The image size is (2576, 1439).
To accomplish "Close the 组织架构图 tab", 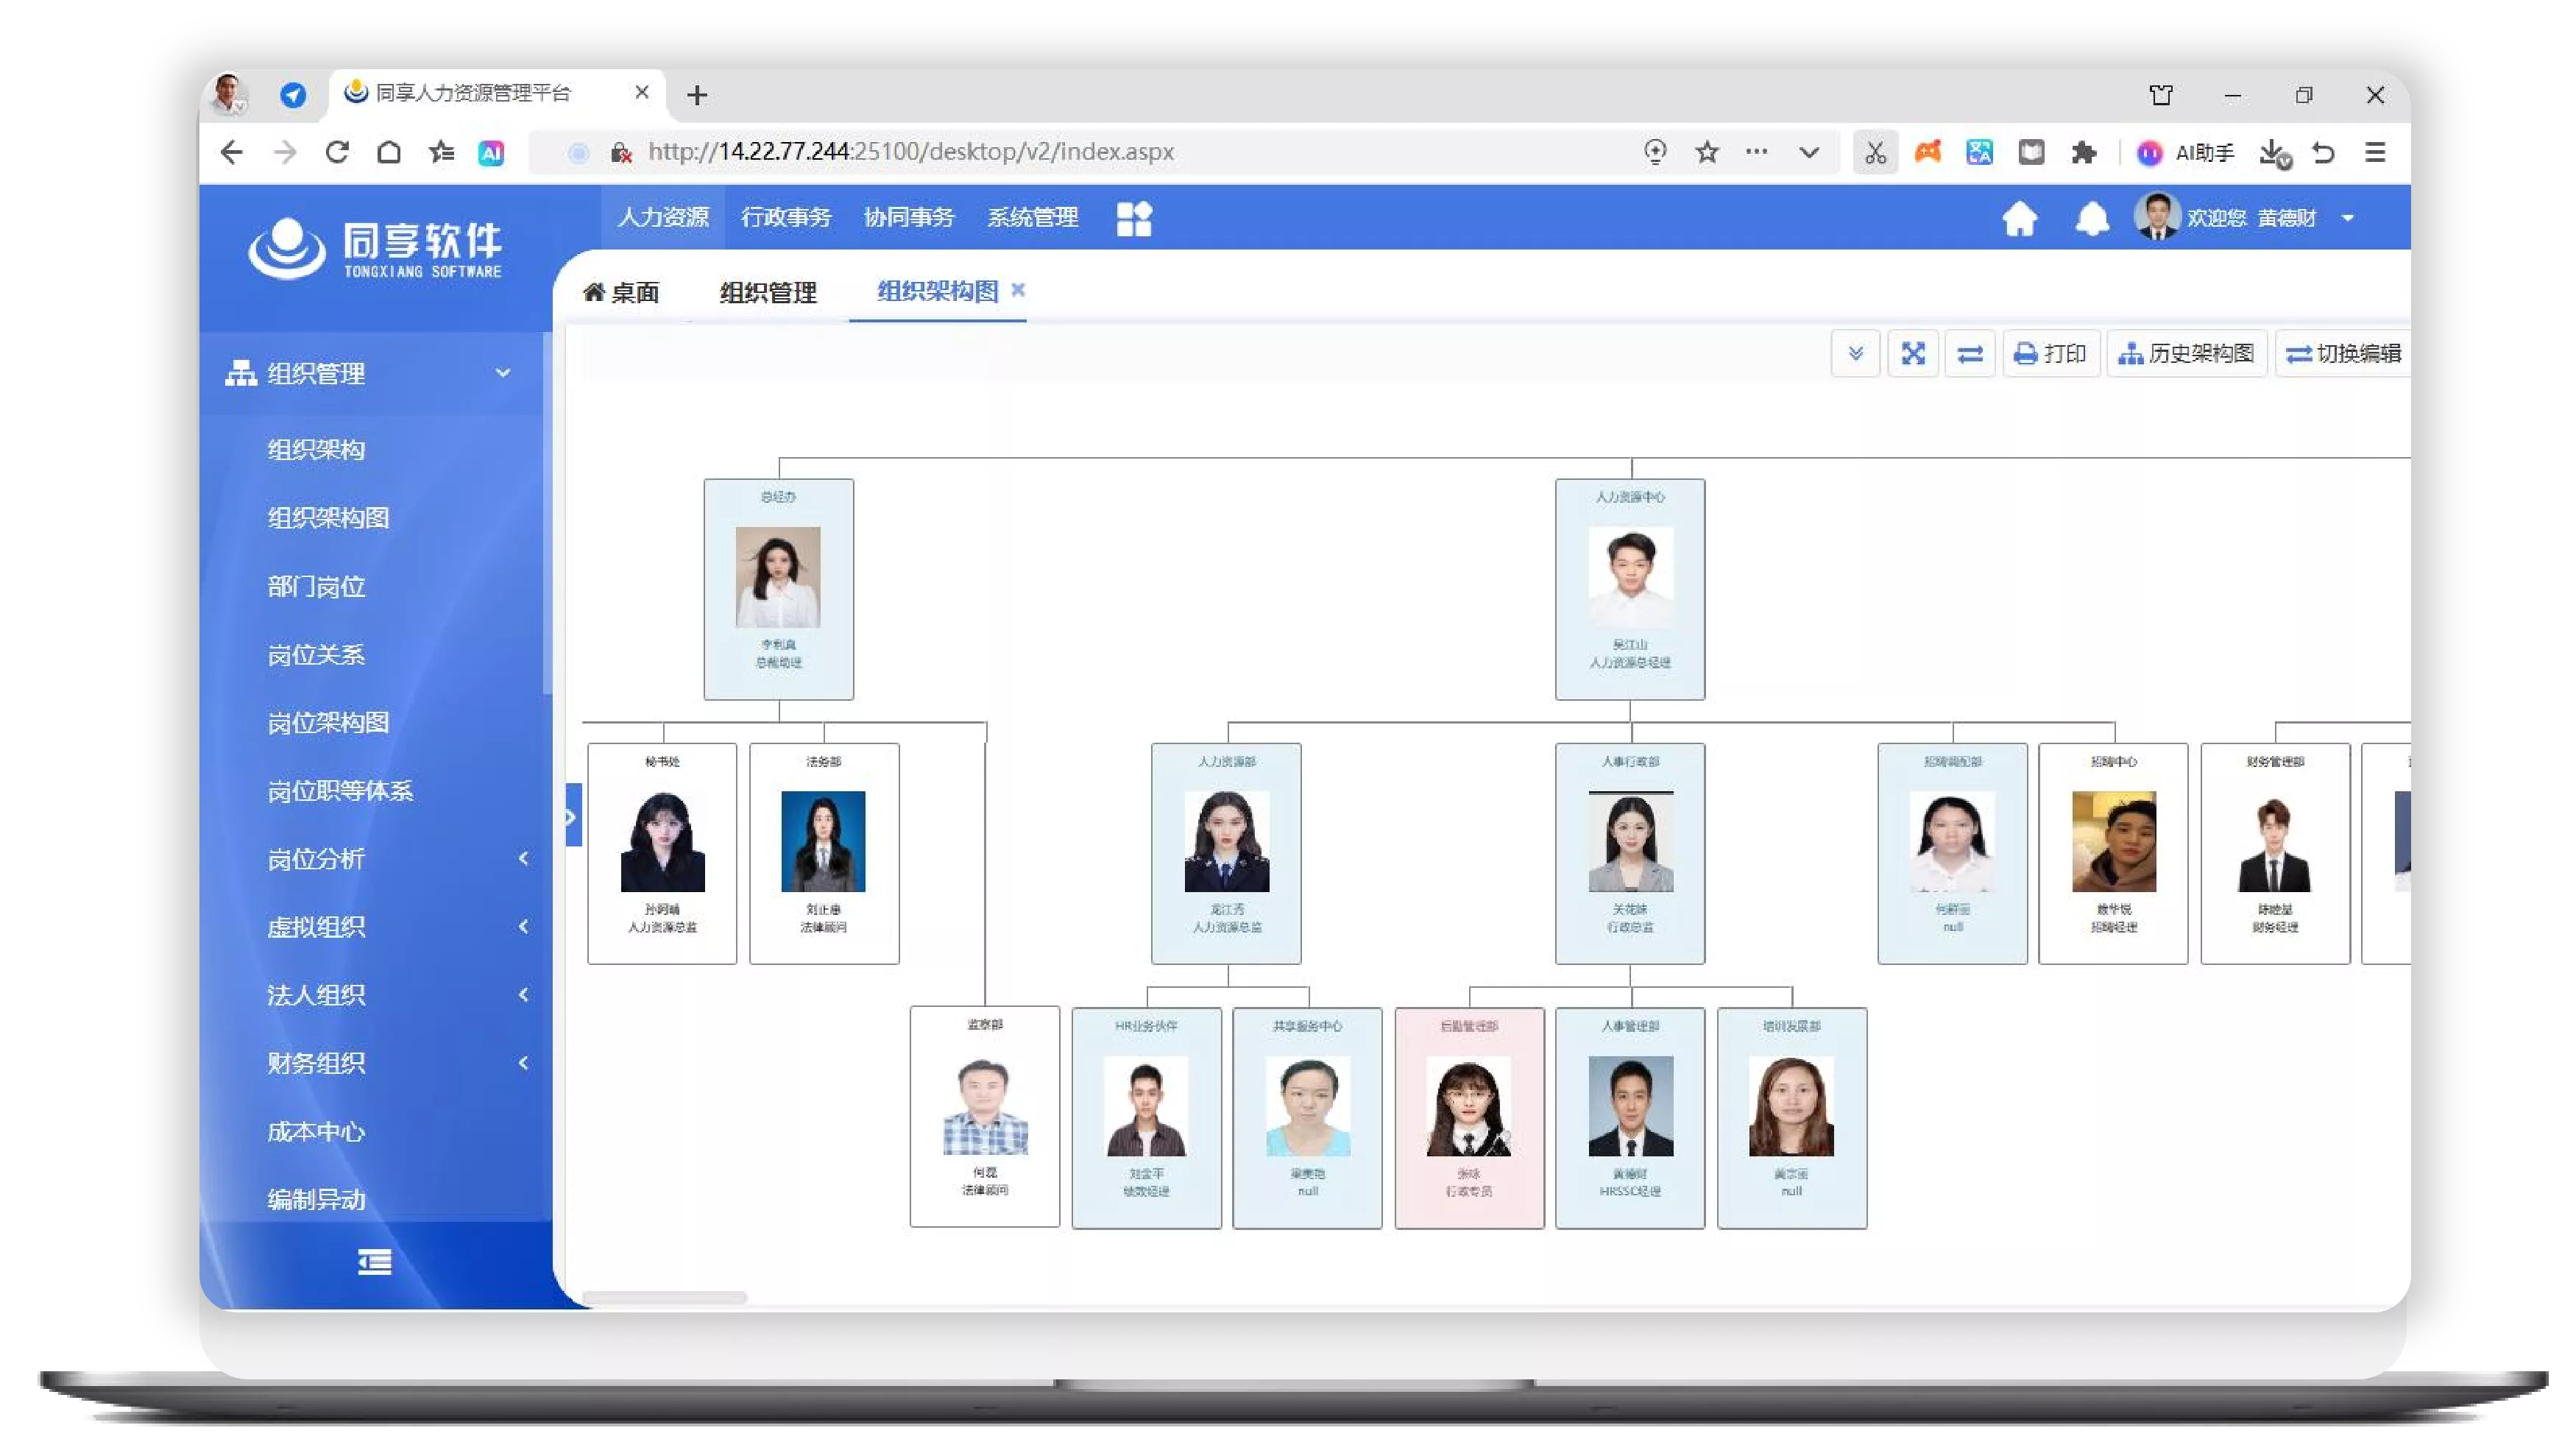I will (1018, 289).
